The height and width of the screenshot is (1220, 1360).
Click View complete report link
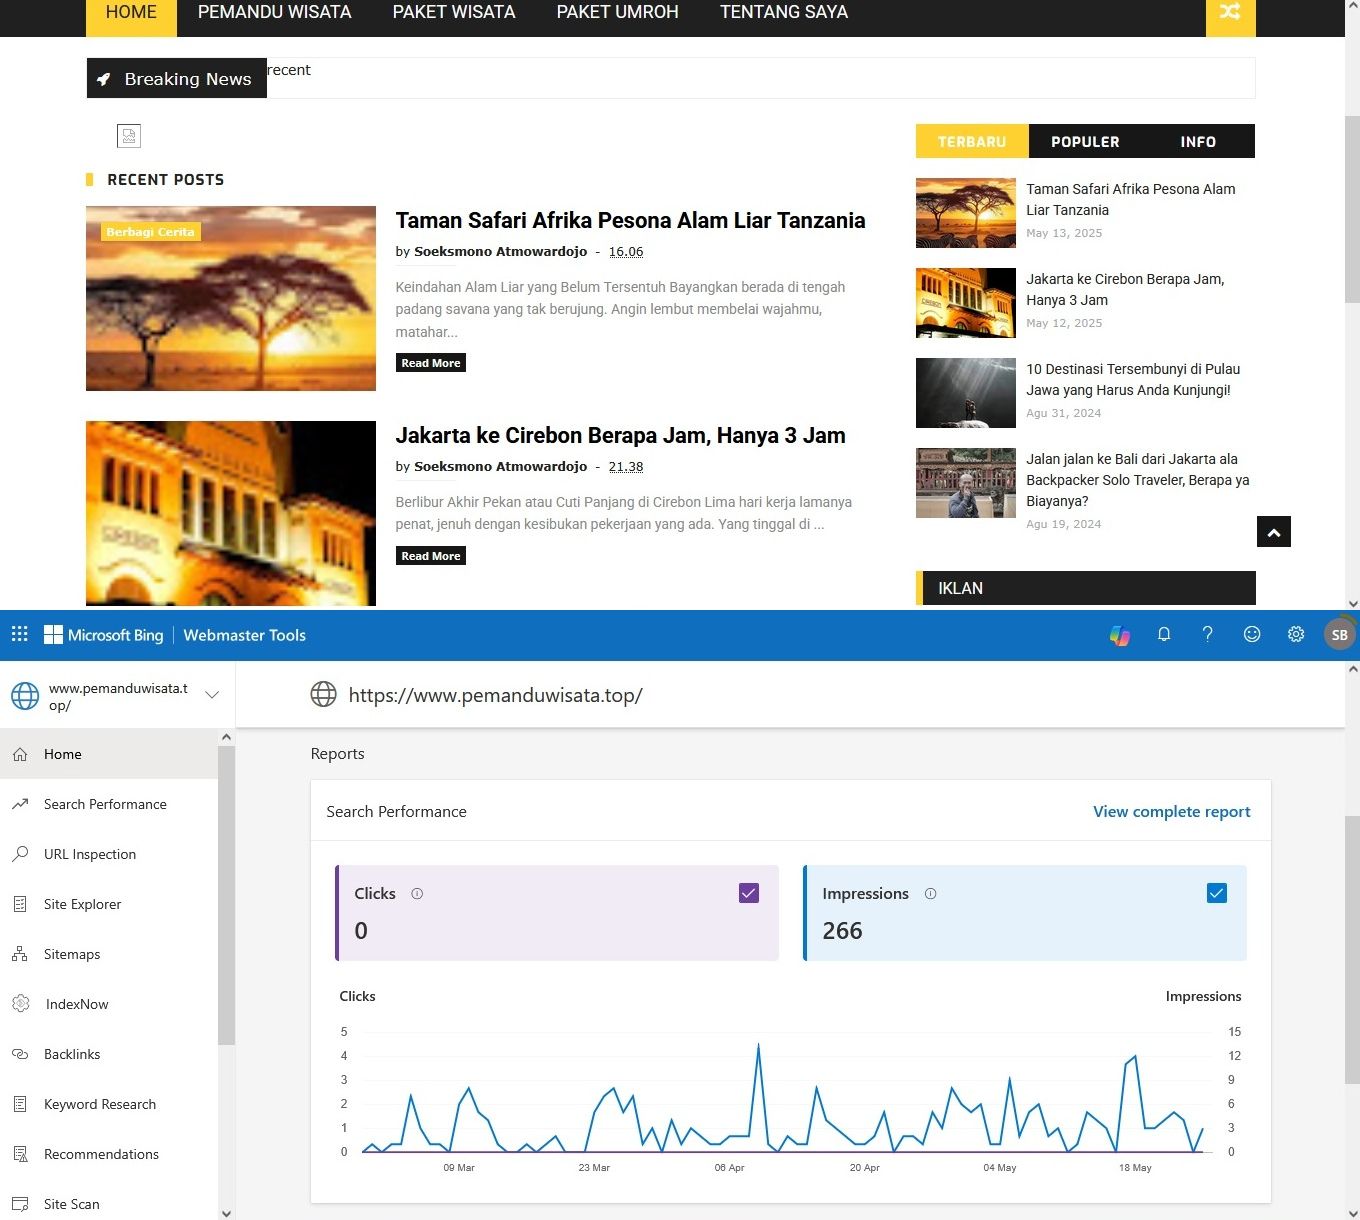tap(1171, 812)
